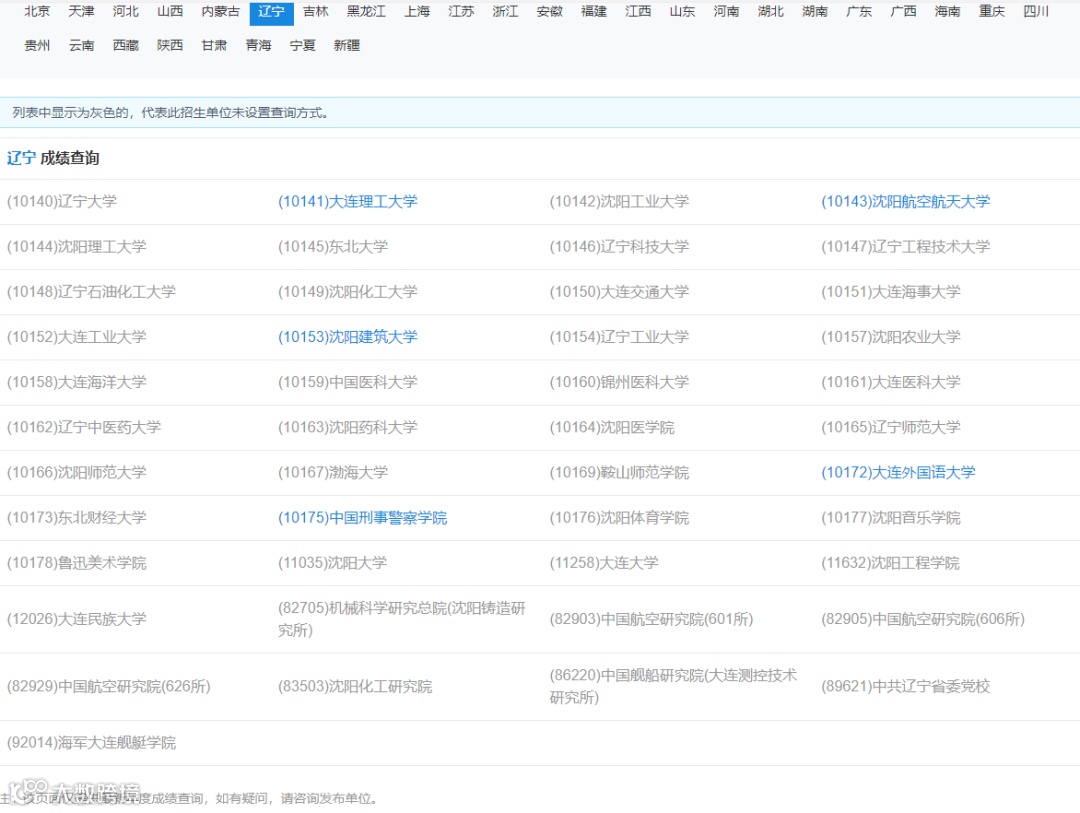Click the (82903)中国航空研究院(601所) entry
The width and height of the screenshot is (1080, 813).
tap(651, 619)
